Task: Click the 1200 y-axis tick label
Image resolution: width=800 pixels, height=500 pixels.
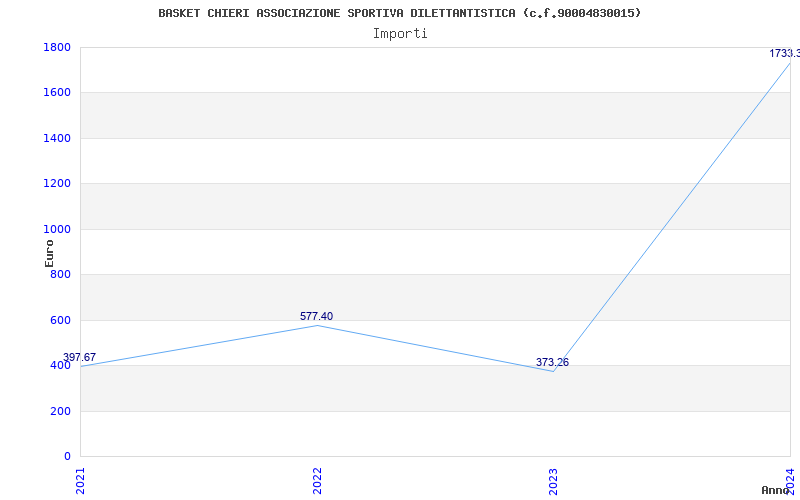Action: [57, 184]
